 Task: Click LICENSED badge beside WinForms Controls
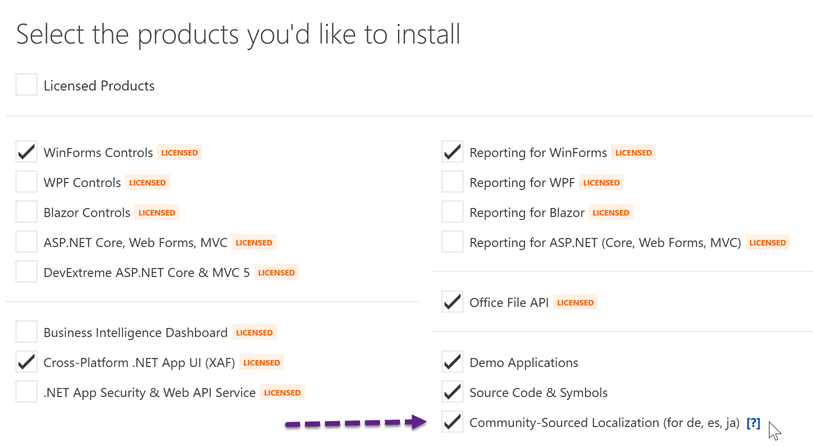pos(179,152)
